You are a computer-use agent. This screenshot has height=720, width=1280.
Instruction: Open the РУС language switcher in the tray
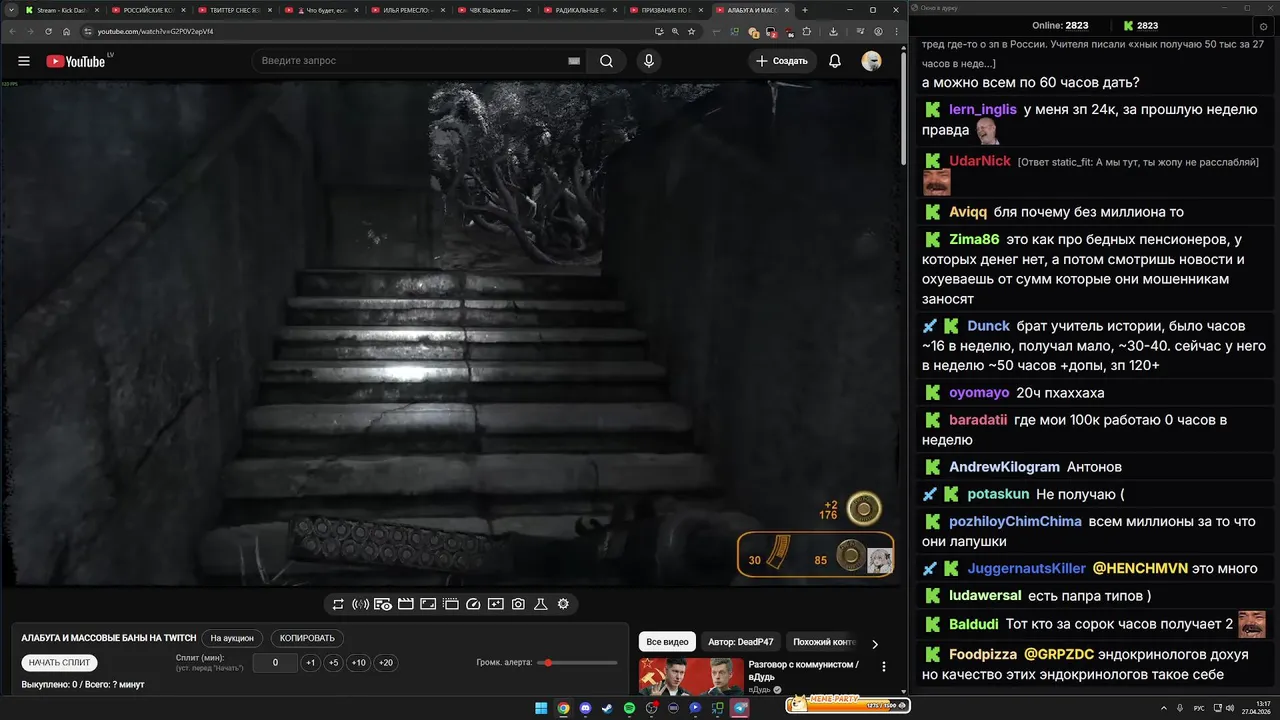point(1199,708)
